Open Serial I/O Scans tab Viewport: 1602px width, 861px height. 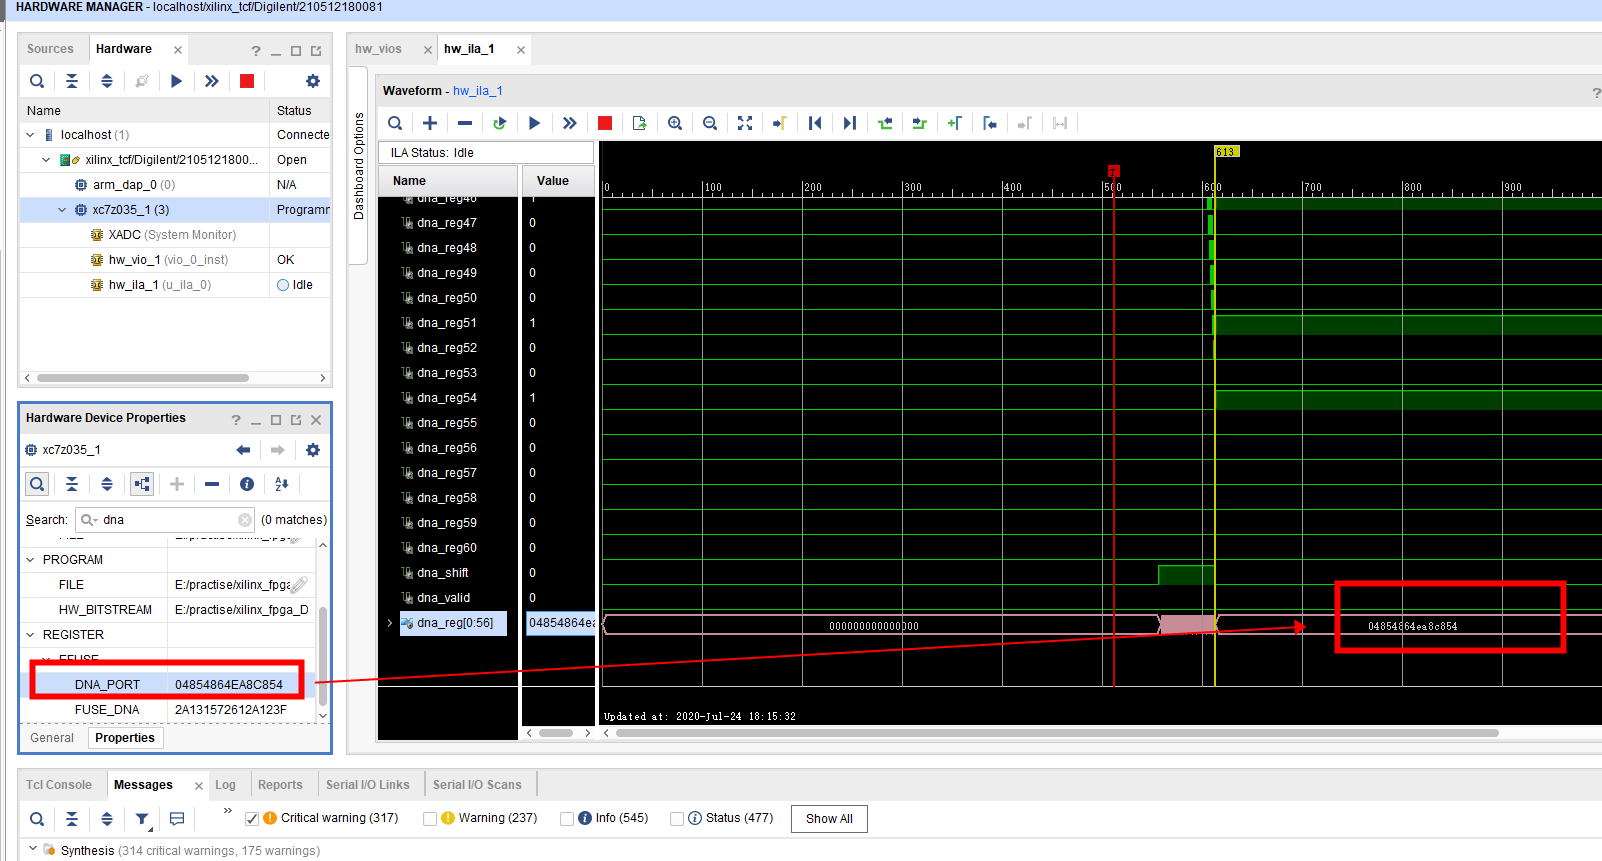[477, 785]
